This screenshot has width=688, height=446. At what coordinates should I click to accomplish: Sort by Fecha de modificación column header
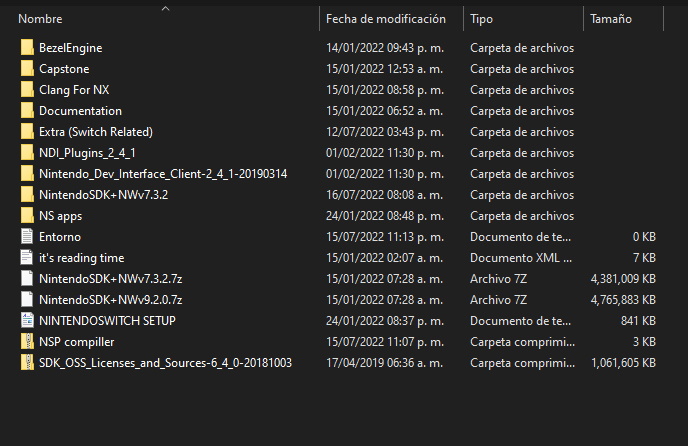click(x=386, y=19)
